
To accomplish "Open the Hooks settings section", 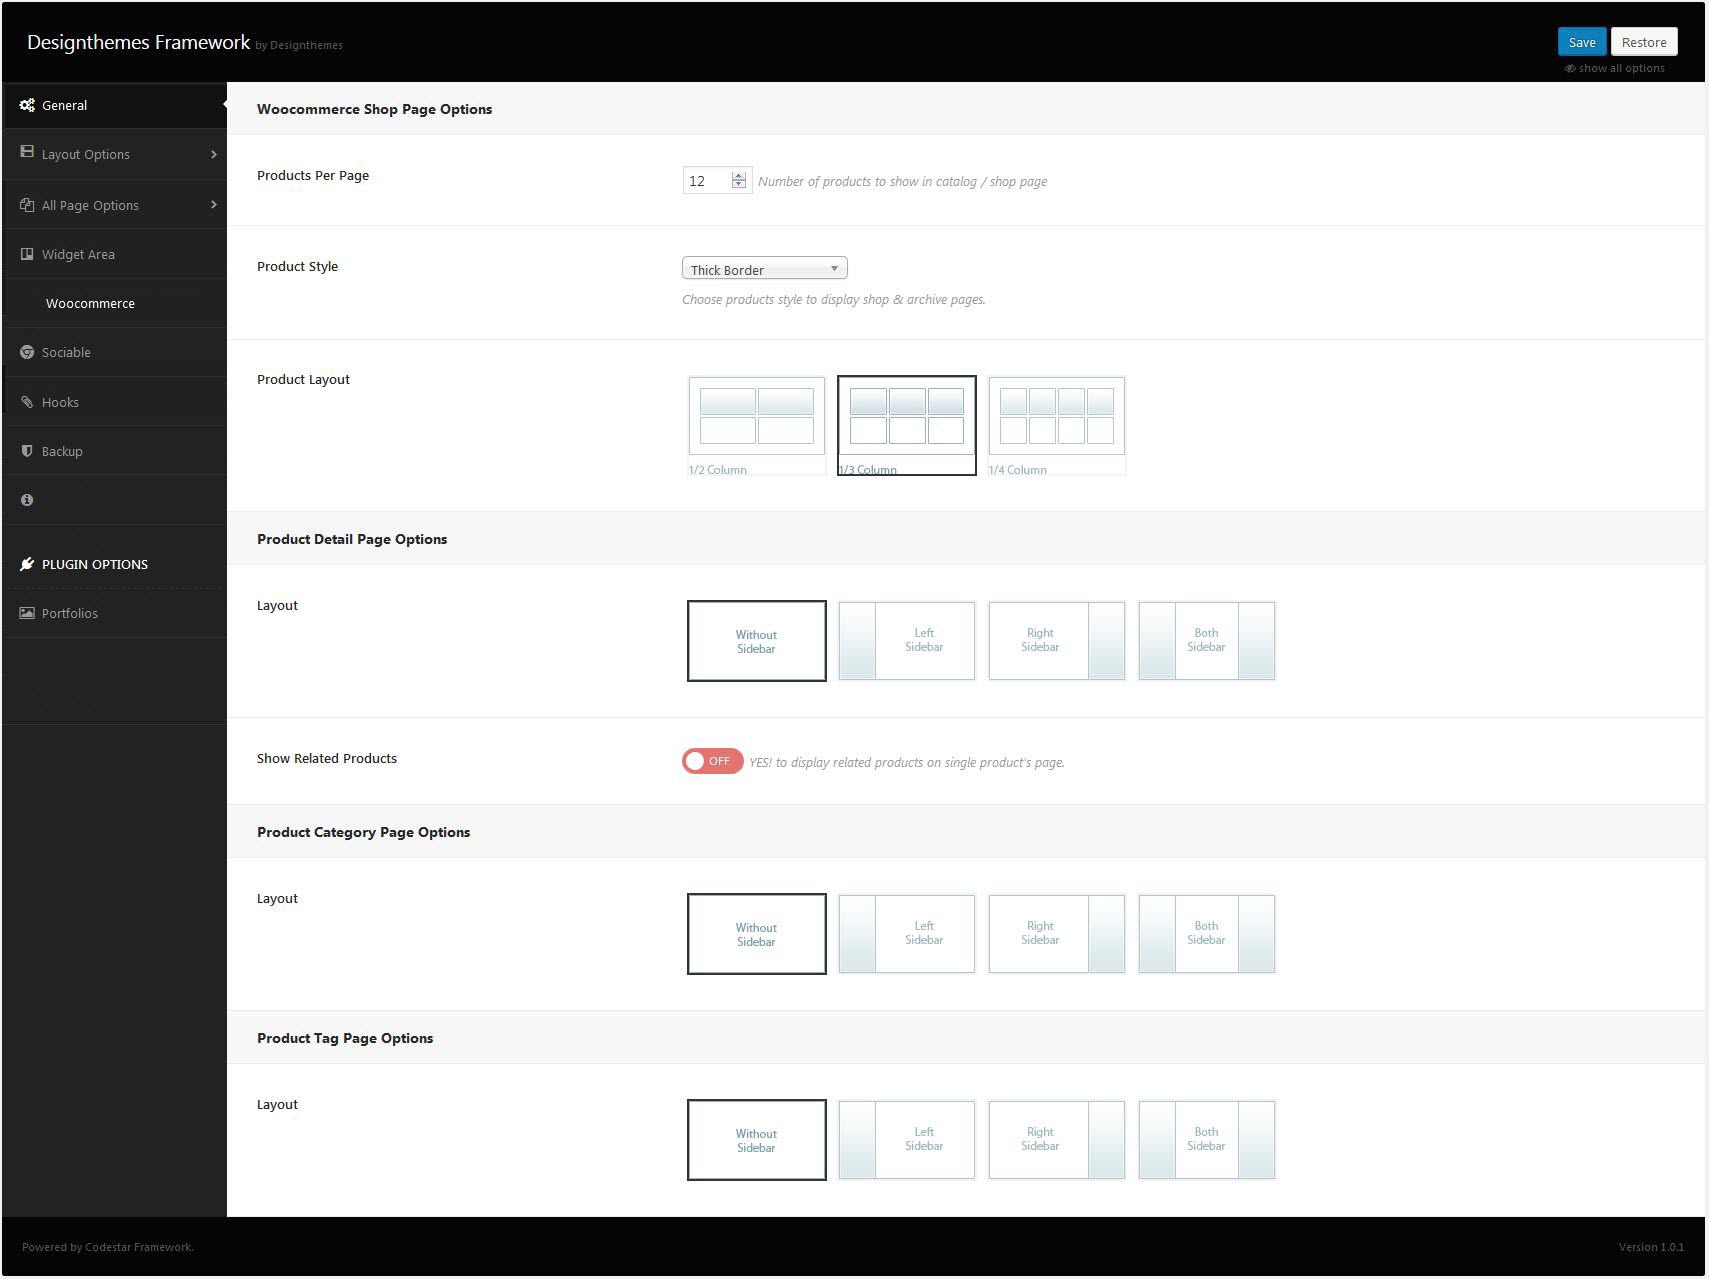I will [x=114, y=402].
